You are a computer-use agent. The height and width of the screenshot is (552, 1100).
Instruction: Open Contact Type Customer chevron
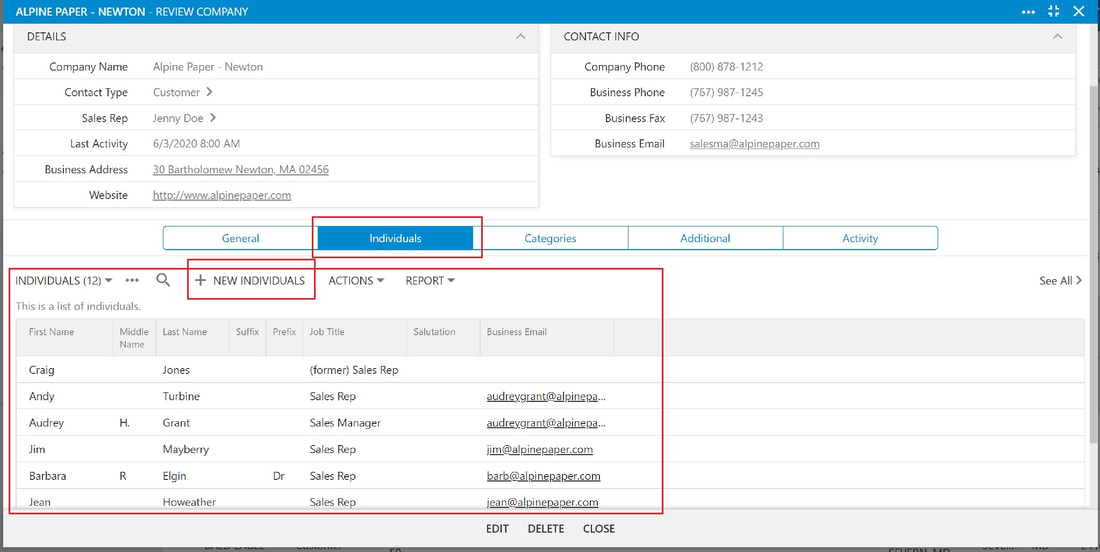209,92
